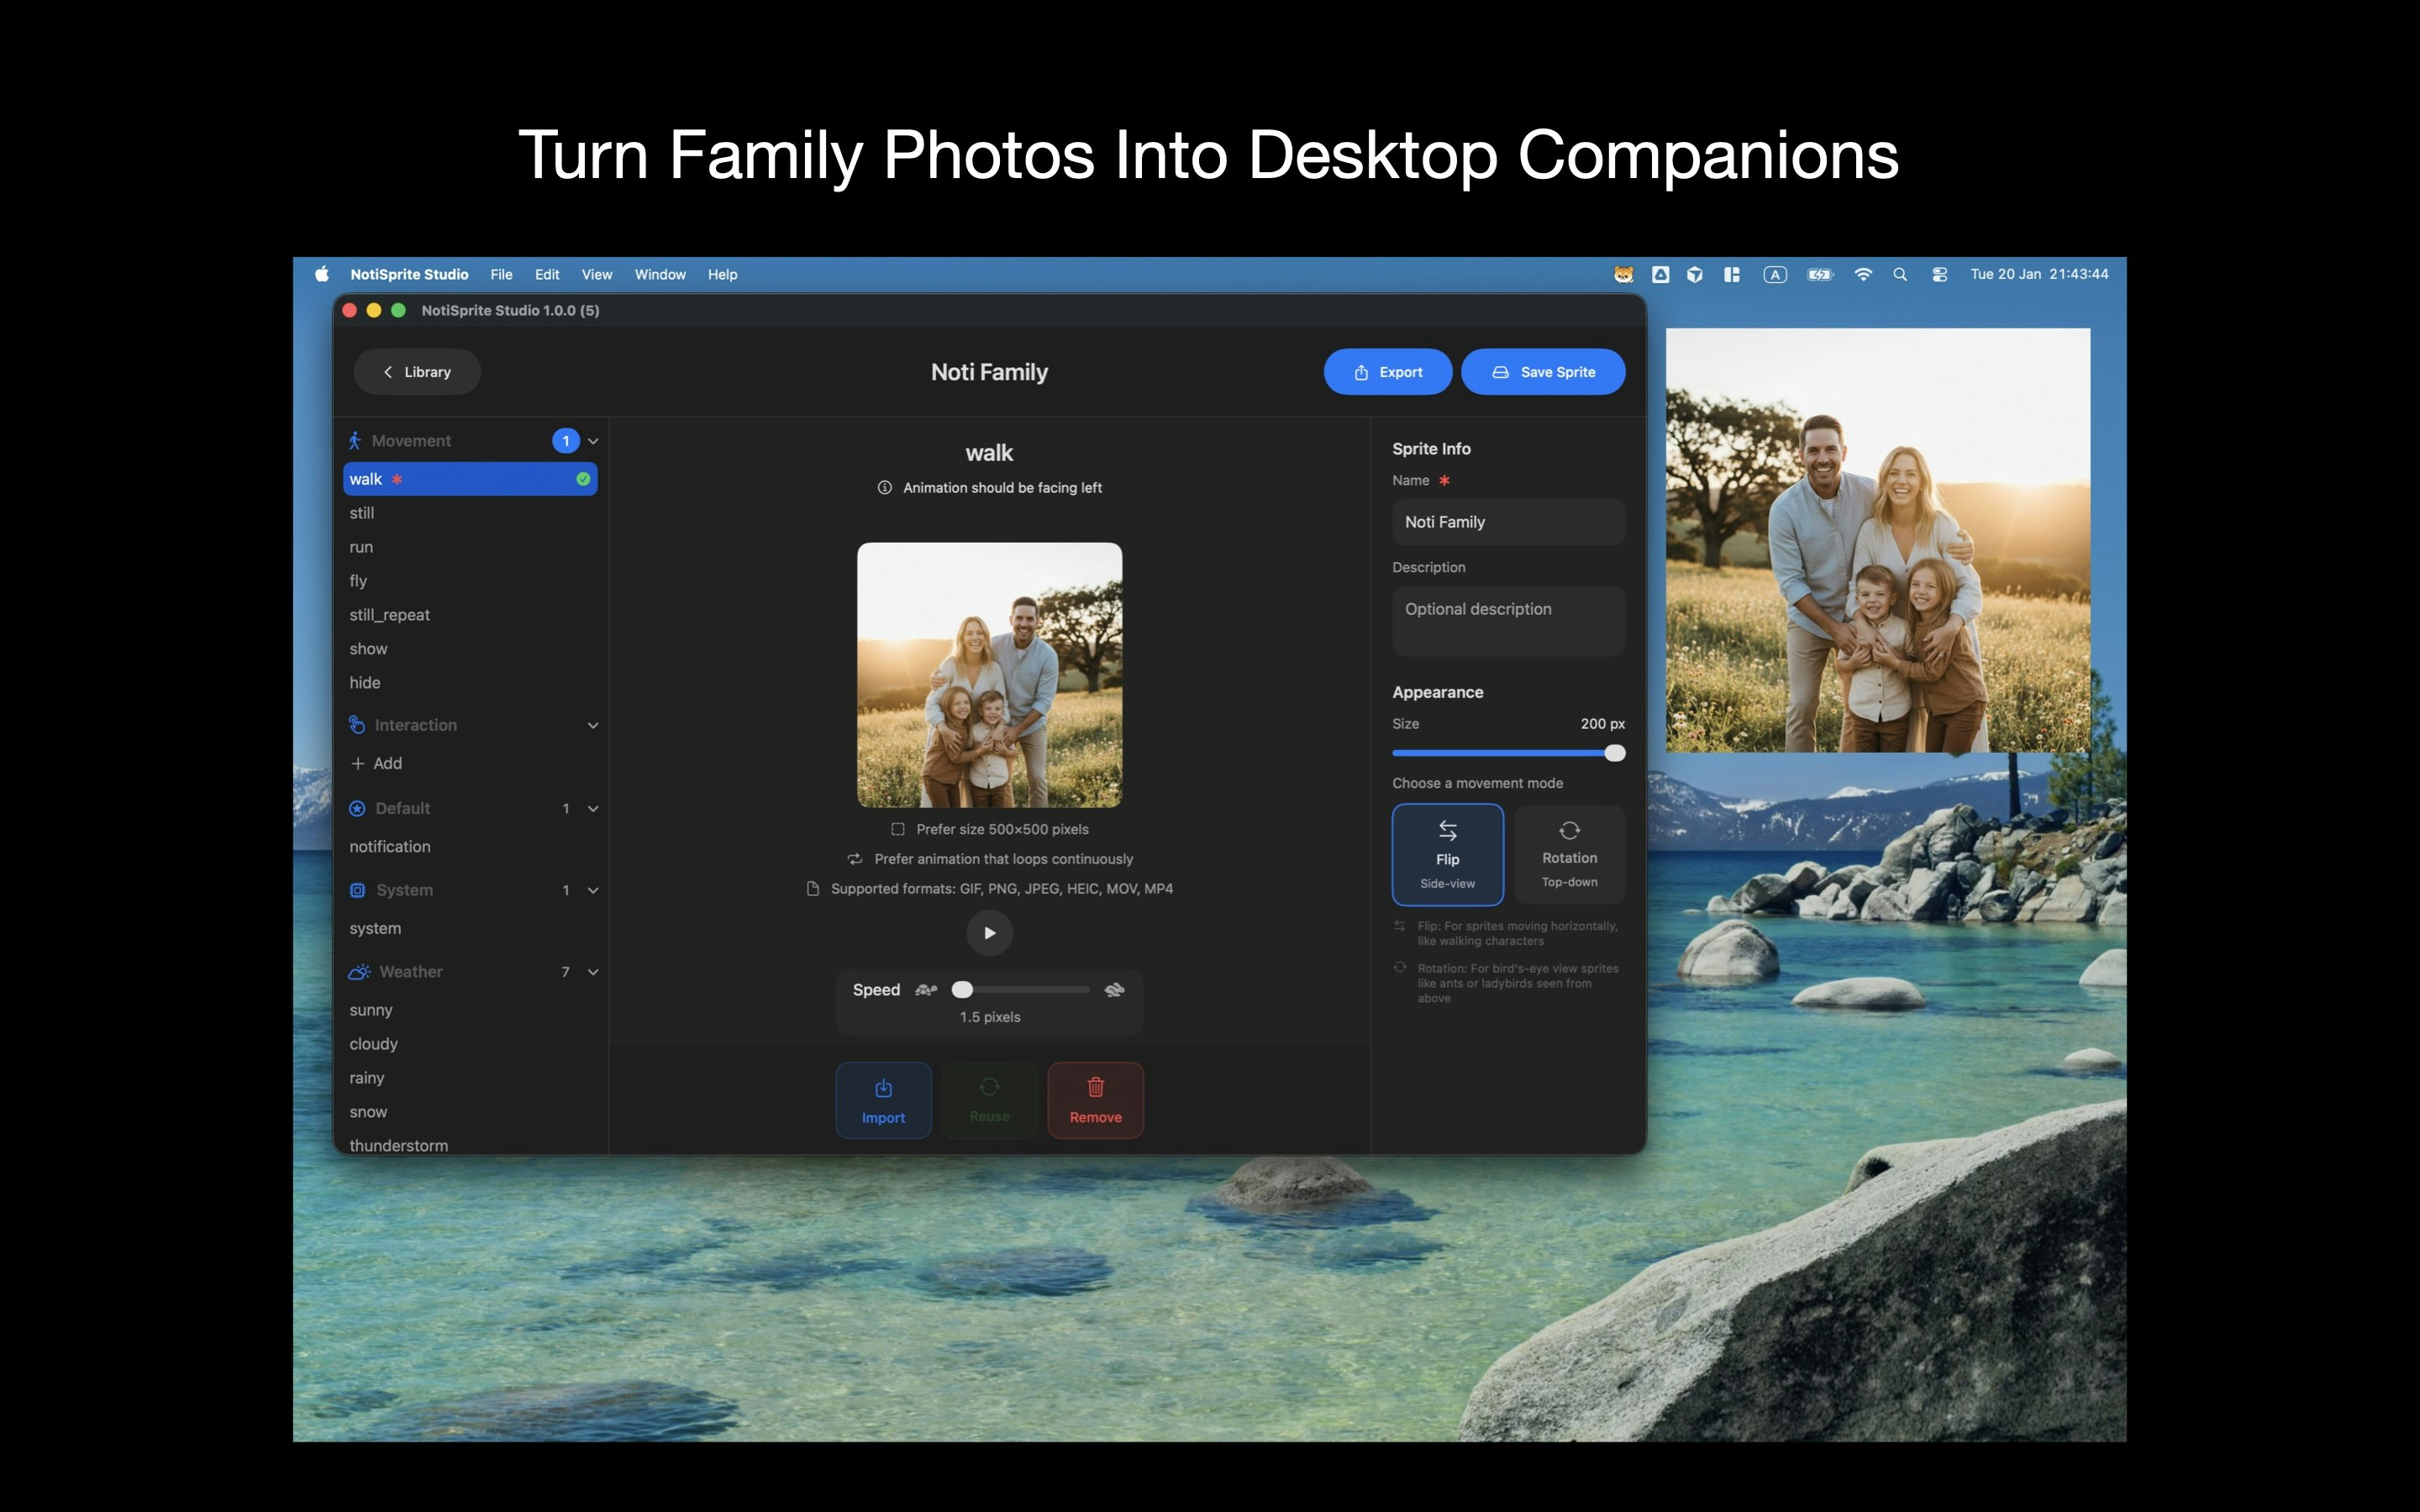Click the Save Sprite button
Viewport: 2420px width, 1512px height.
tap(1542, 371)
